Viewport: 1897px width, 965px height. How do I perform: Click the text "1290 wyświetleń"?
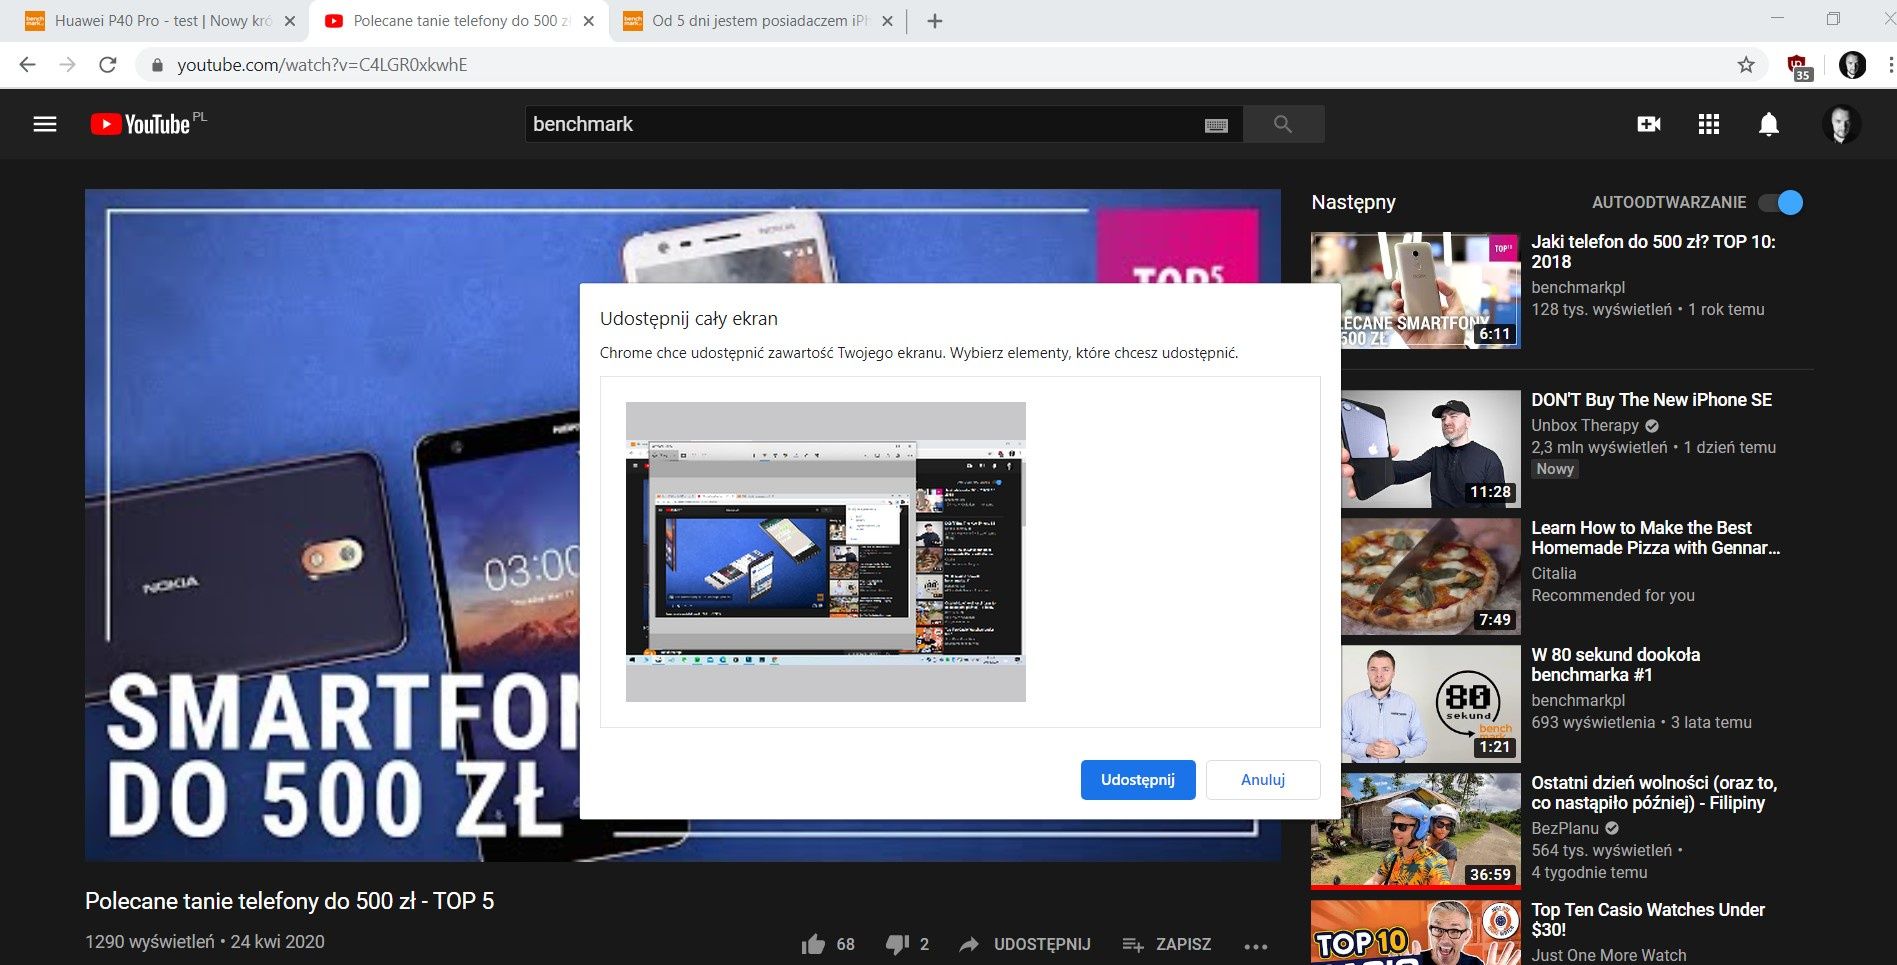click(150, 942)
